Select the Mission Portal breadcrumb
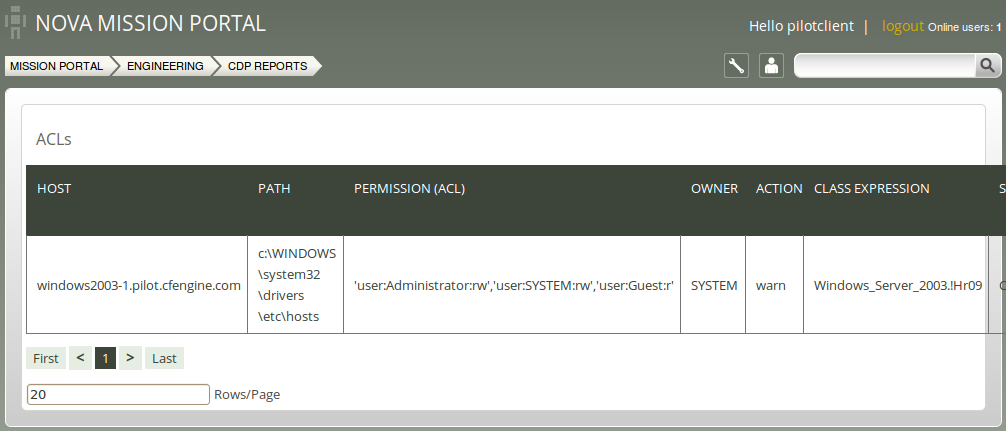 point(56,66)
